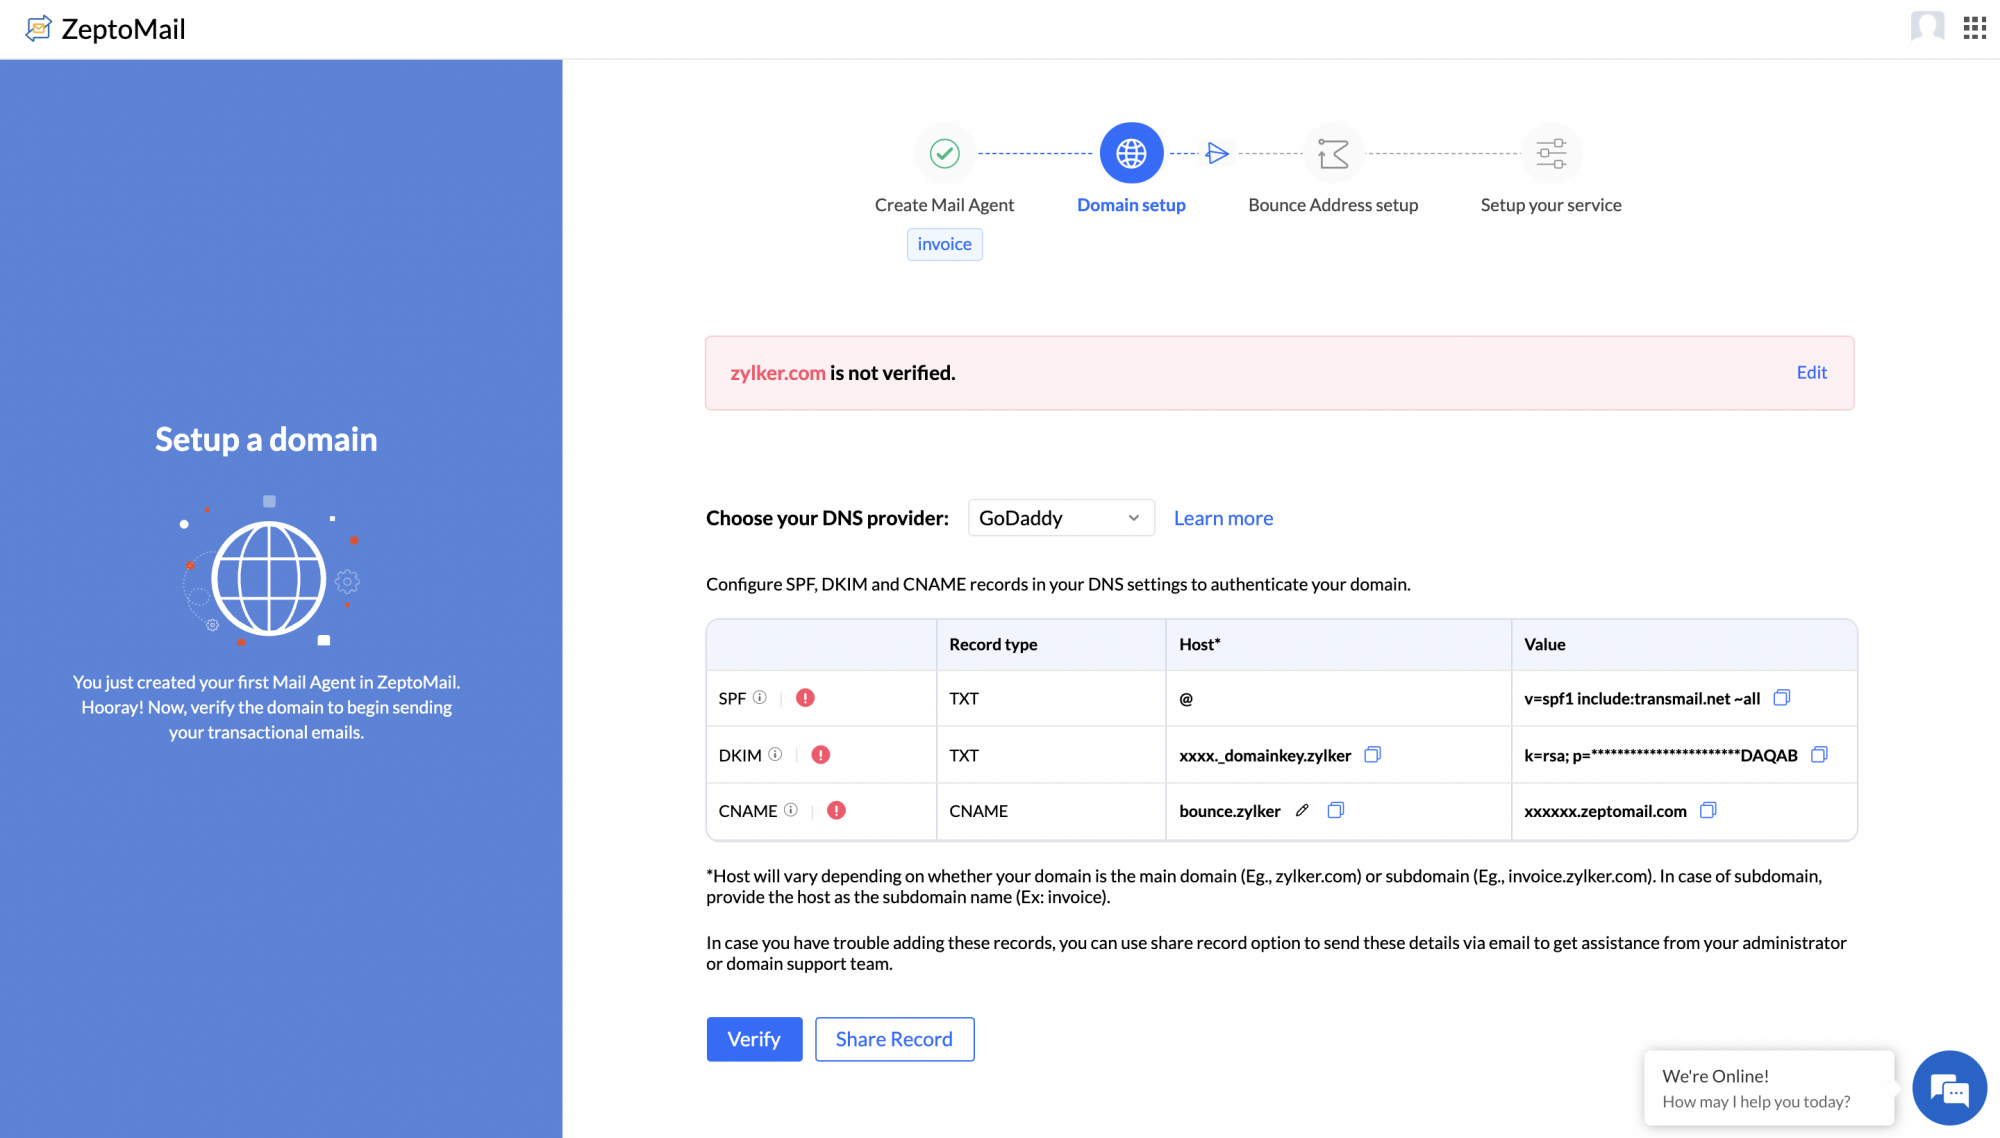The image size is (2000, 1138).
Task: Copy the CNAME host bounce.zylker
Action: click(x=1335, y=811)
